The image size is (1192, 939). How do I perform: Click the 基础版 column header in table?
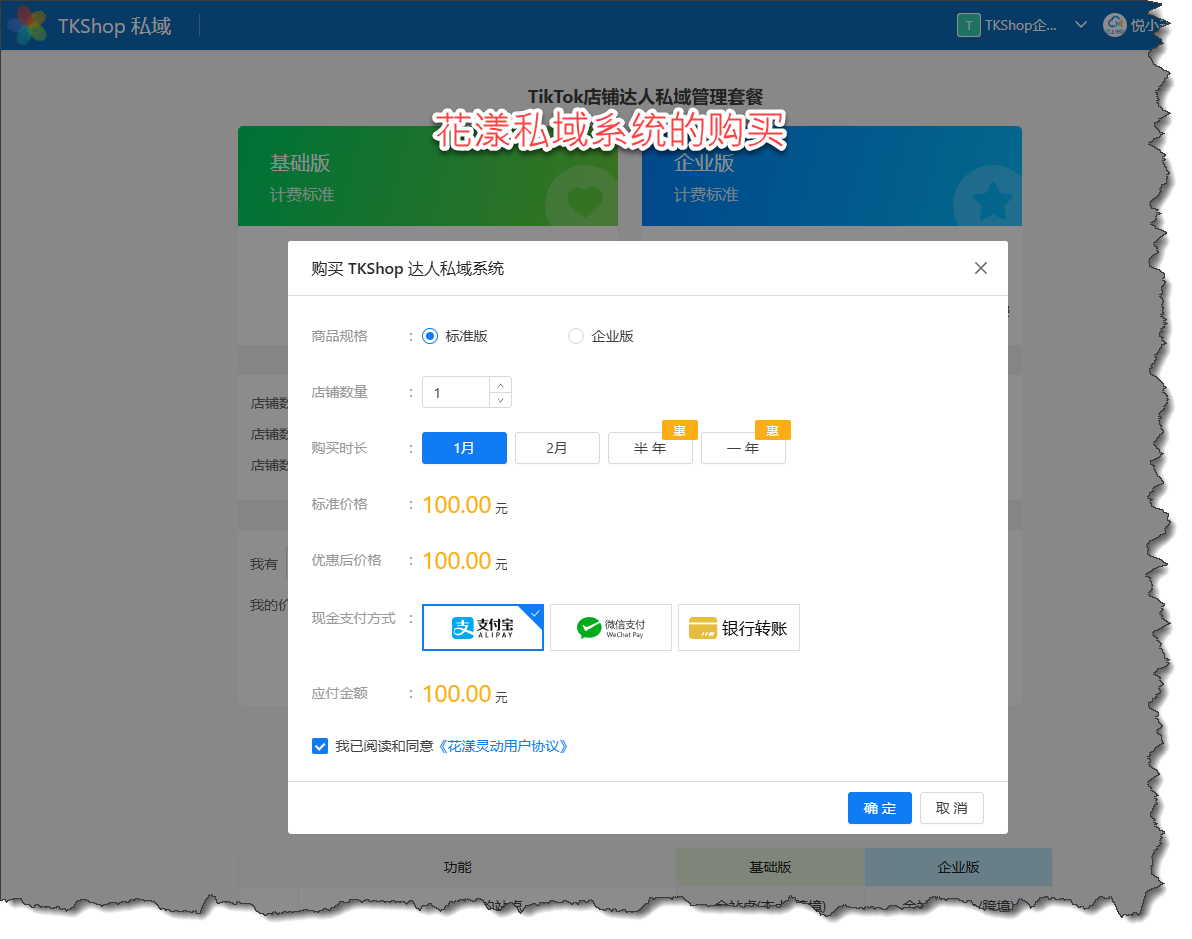pyautogui.click(x=770, y=867)
